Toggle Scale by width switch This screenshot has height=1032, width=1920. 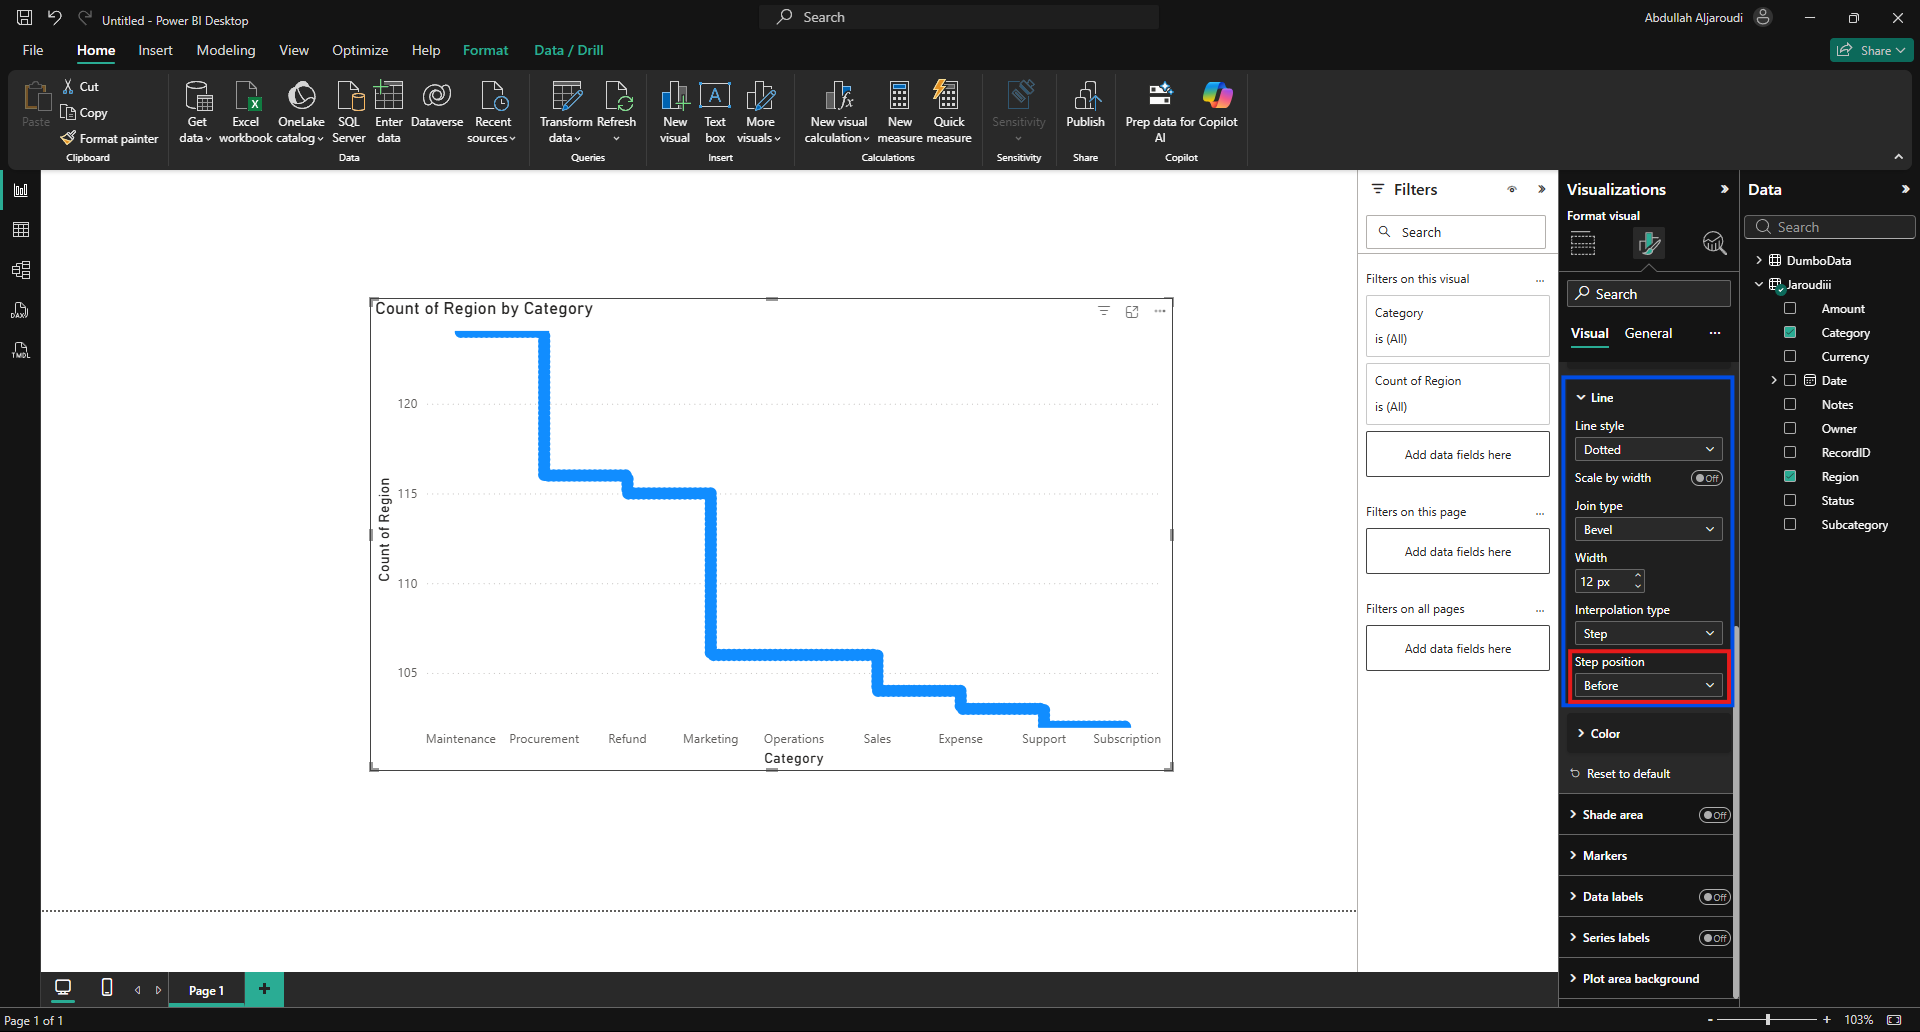pos(1706,478)
